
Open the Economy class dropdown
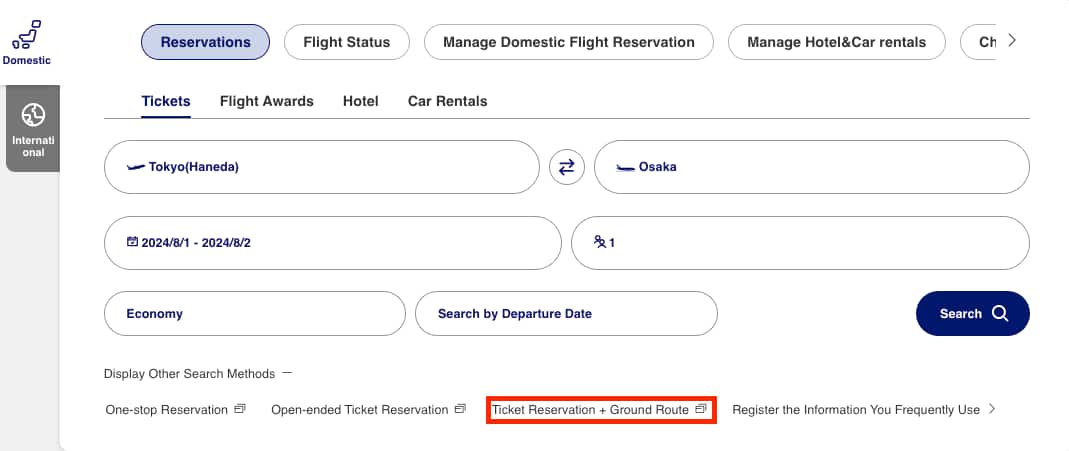[x=254, y=314]
